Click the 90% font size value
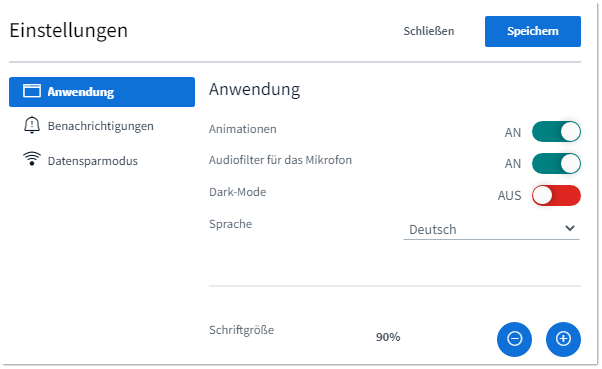The image size is (602, 369). (x=388, y=337)
